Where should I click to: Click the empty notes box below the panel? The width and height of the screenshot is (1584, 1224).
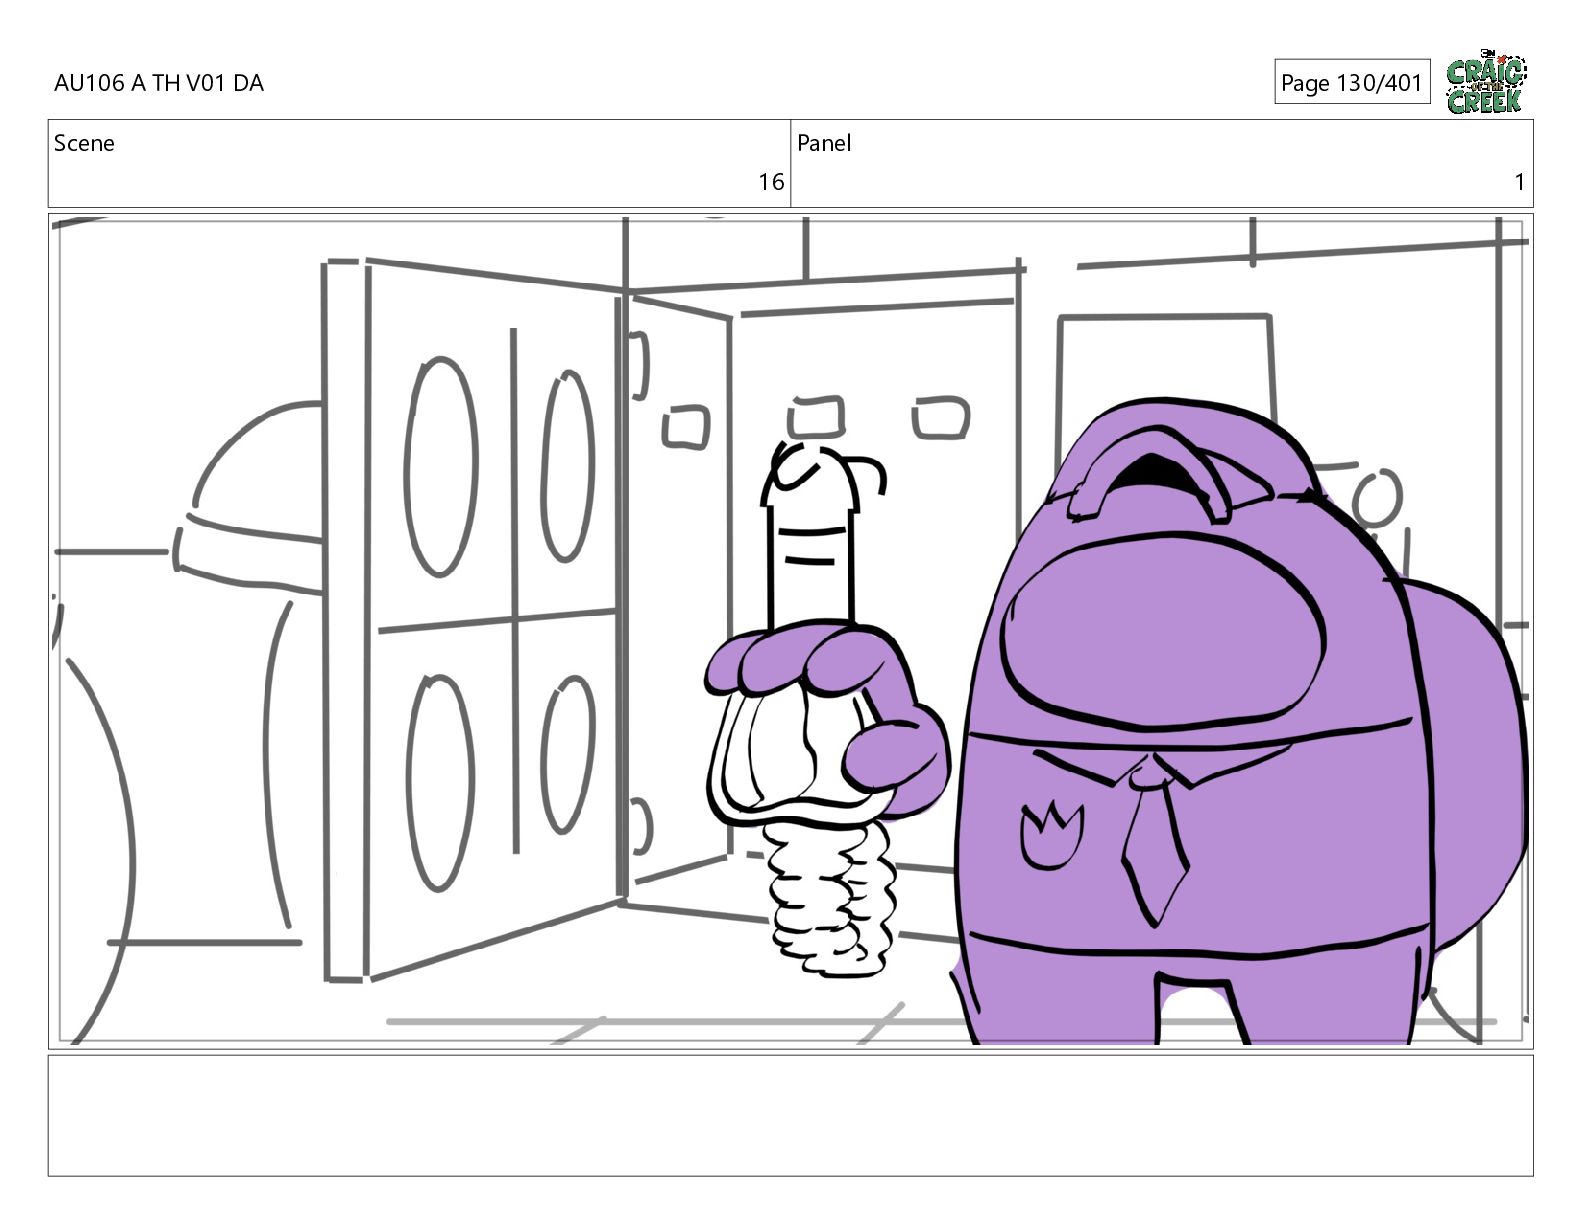pyautogui.click(x=791, y=1115)
